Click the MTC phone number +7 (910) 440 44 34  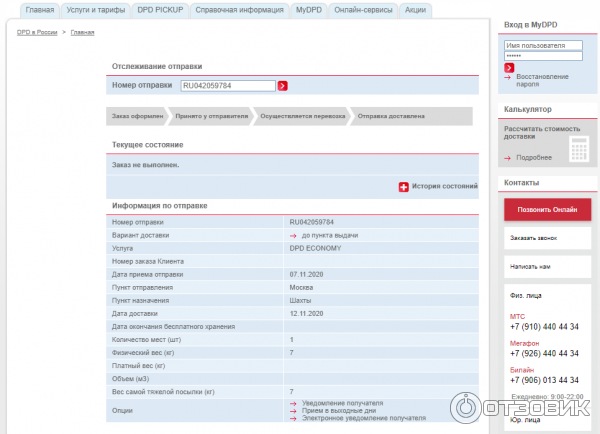coord(544,327)
